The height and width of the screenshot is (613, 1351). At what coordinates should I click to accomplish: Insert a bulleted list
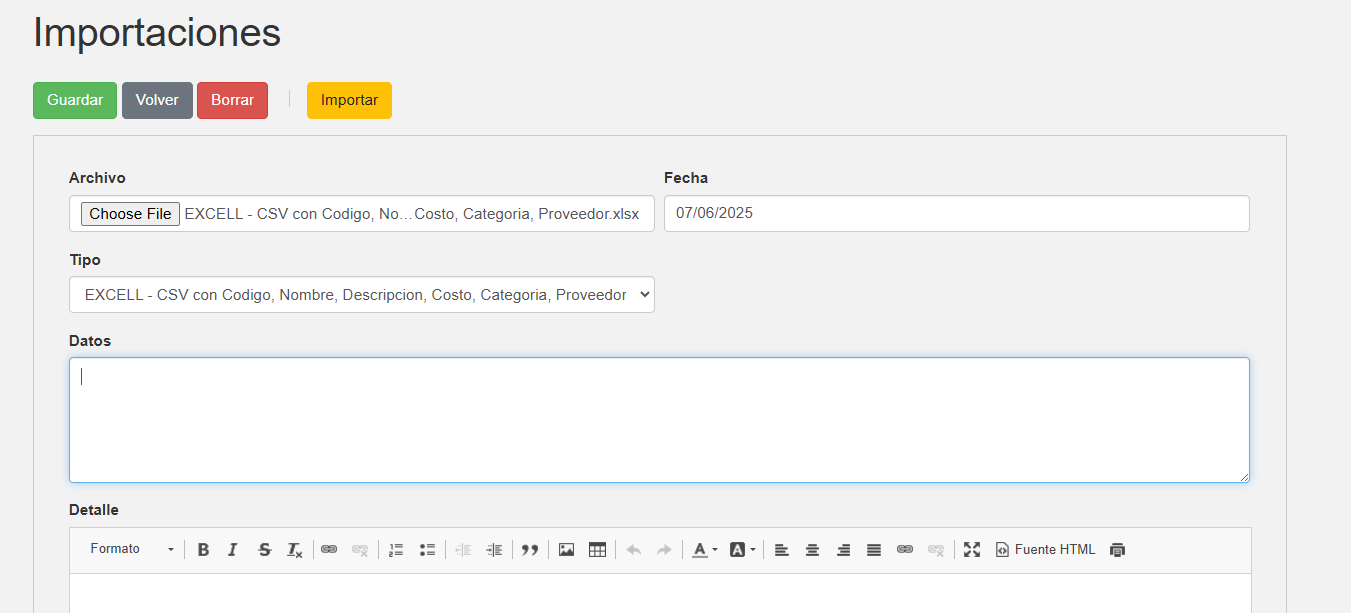[427, 550]
